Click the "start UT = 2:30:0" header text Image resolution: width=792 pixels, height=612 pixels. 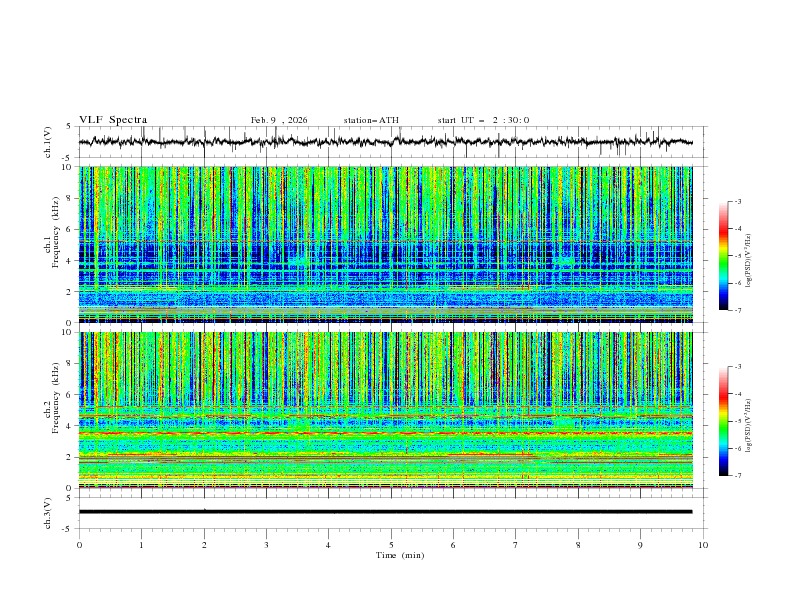pyautogui.click(x=483, y=120)
